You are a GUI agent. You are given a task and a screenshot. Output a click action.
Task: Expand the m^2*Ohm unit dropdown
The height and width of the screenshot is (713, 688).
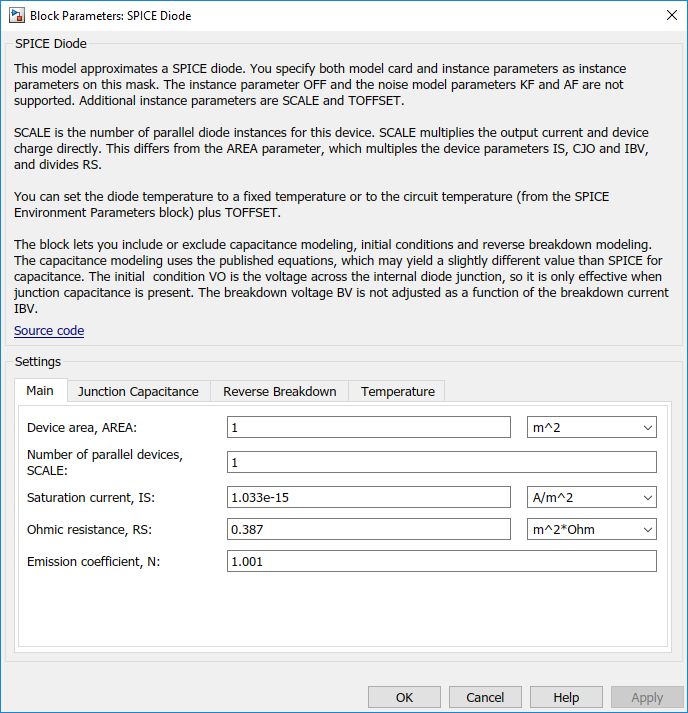coord(592,529)
